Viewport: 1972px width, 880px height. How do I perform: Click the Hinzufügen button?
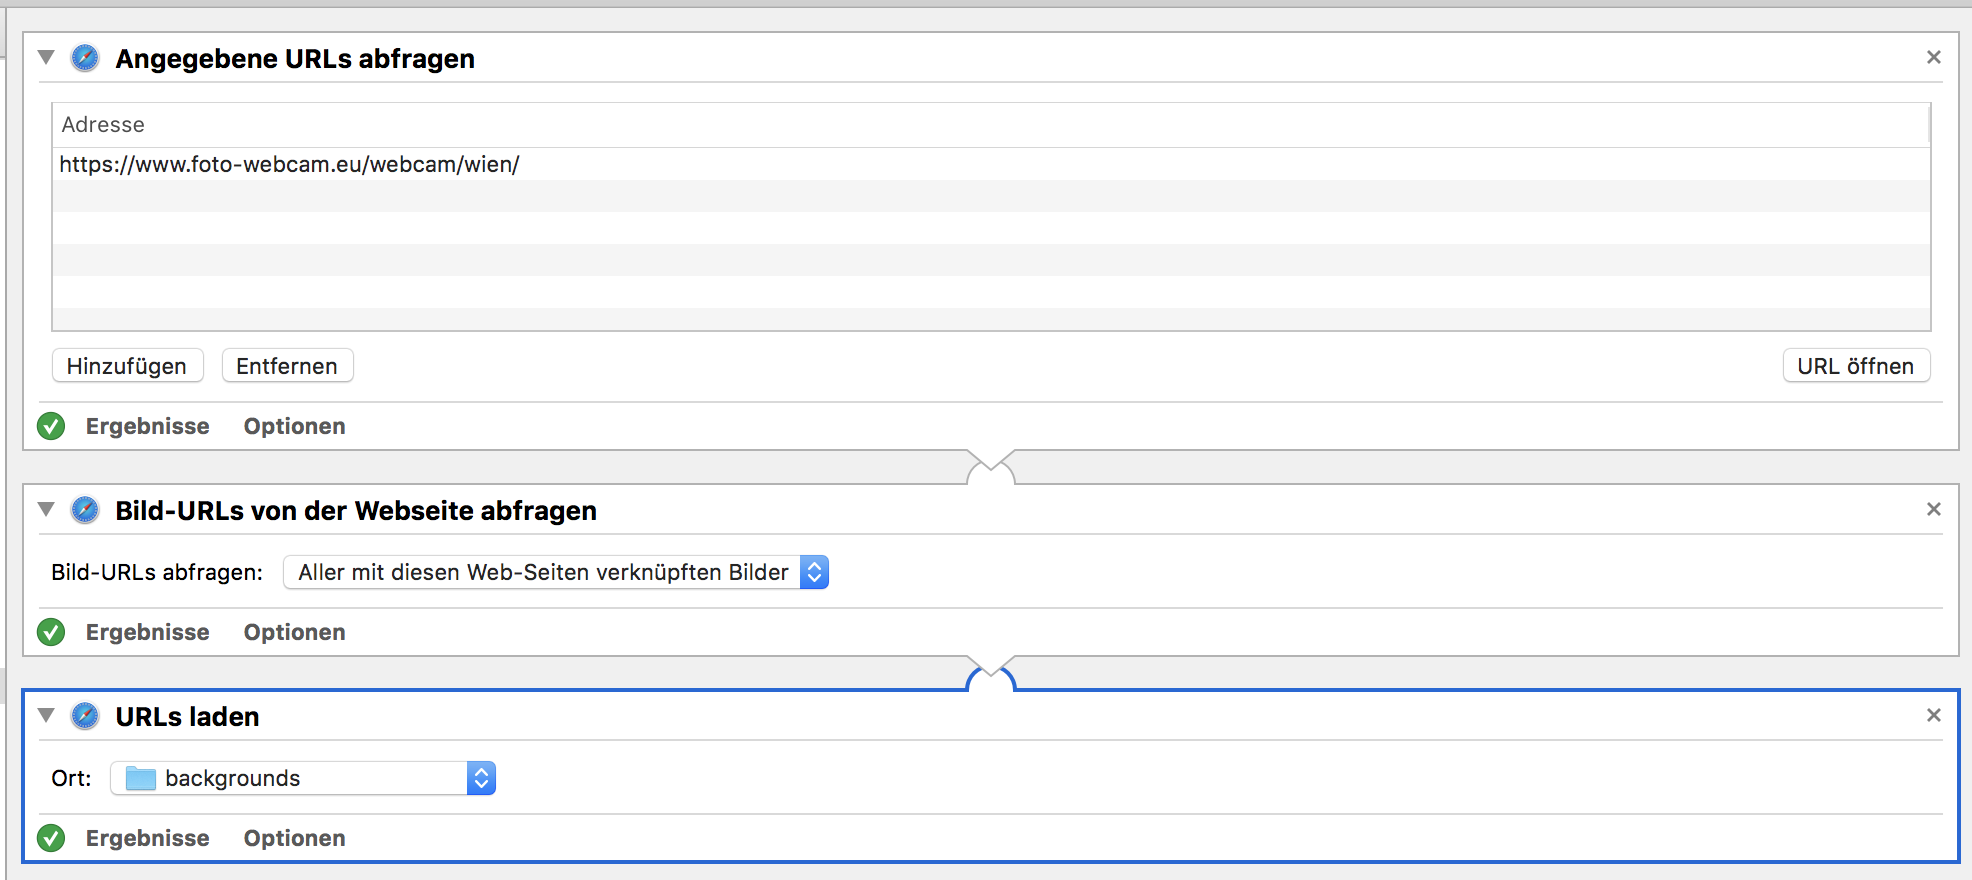point(127,366)
